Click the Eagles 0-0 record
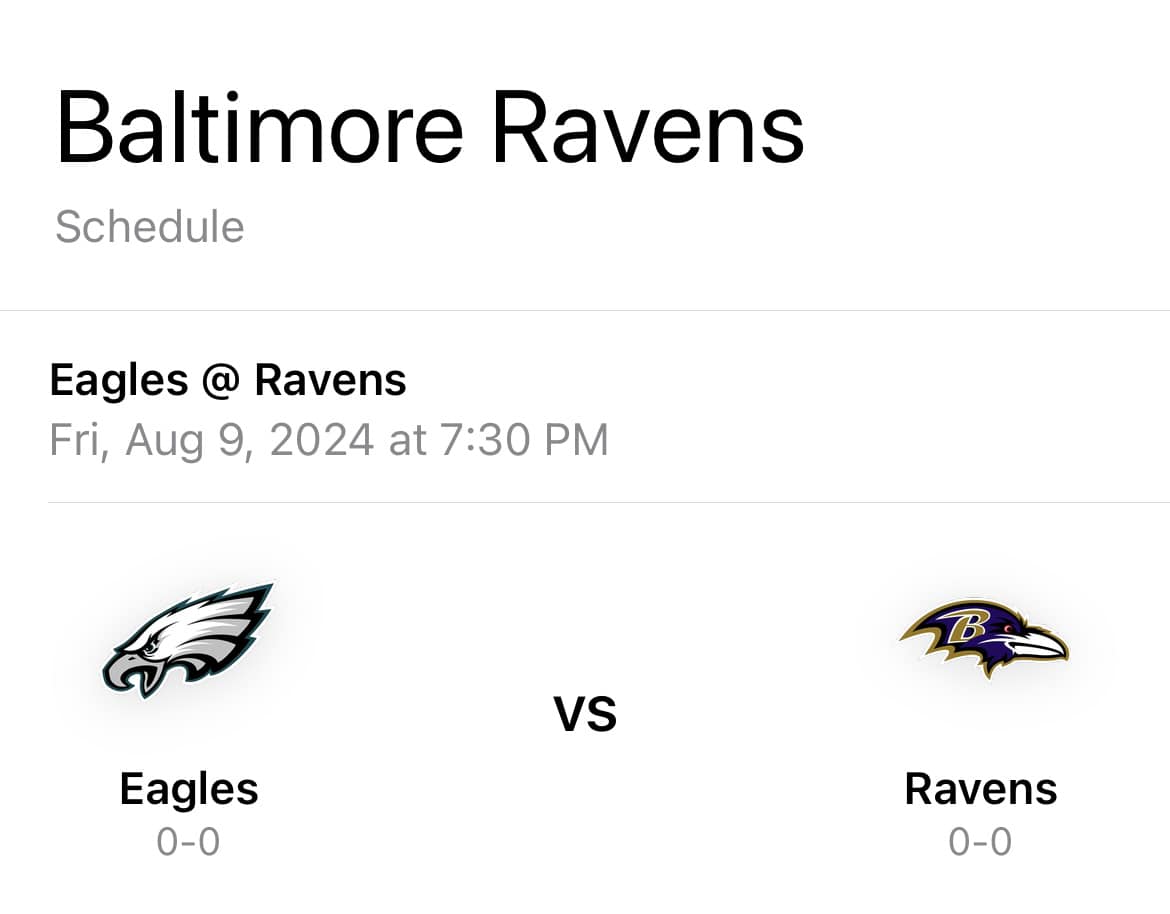1170x914 pixels. coord(188,842)
